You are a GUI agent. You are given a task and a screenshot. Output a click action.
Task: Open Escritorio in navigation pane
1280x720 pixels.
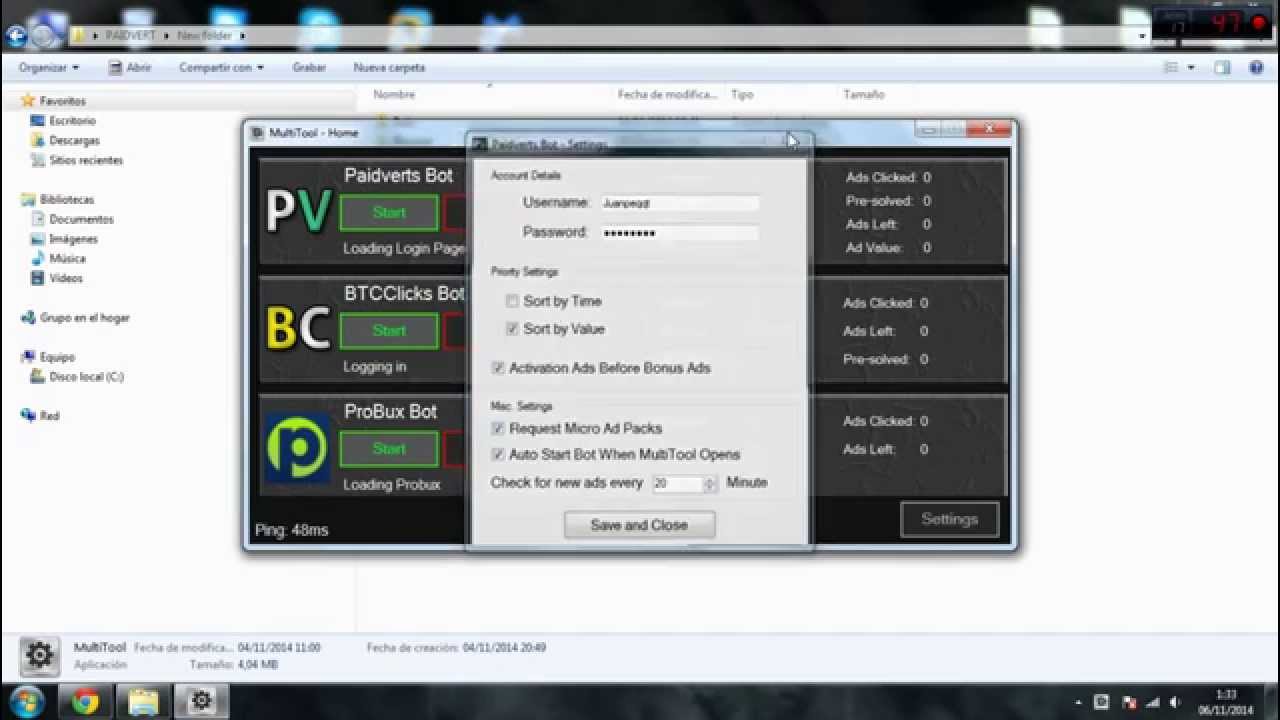point(72,121)
